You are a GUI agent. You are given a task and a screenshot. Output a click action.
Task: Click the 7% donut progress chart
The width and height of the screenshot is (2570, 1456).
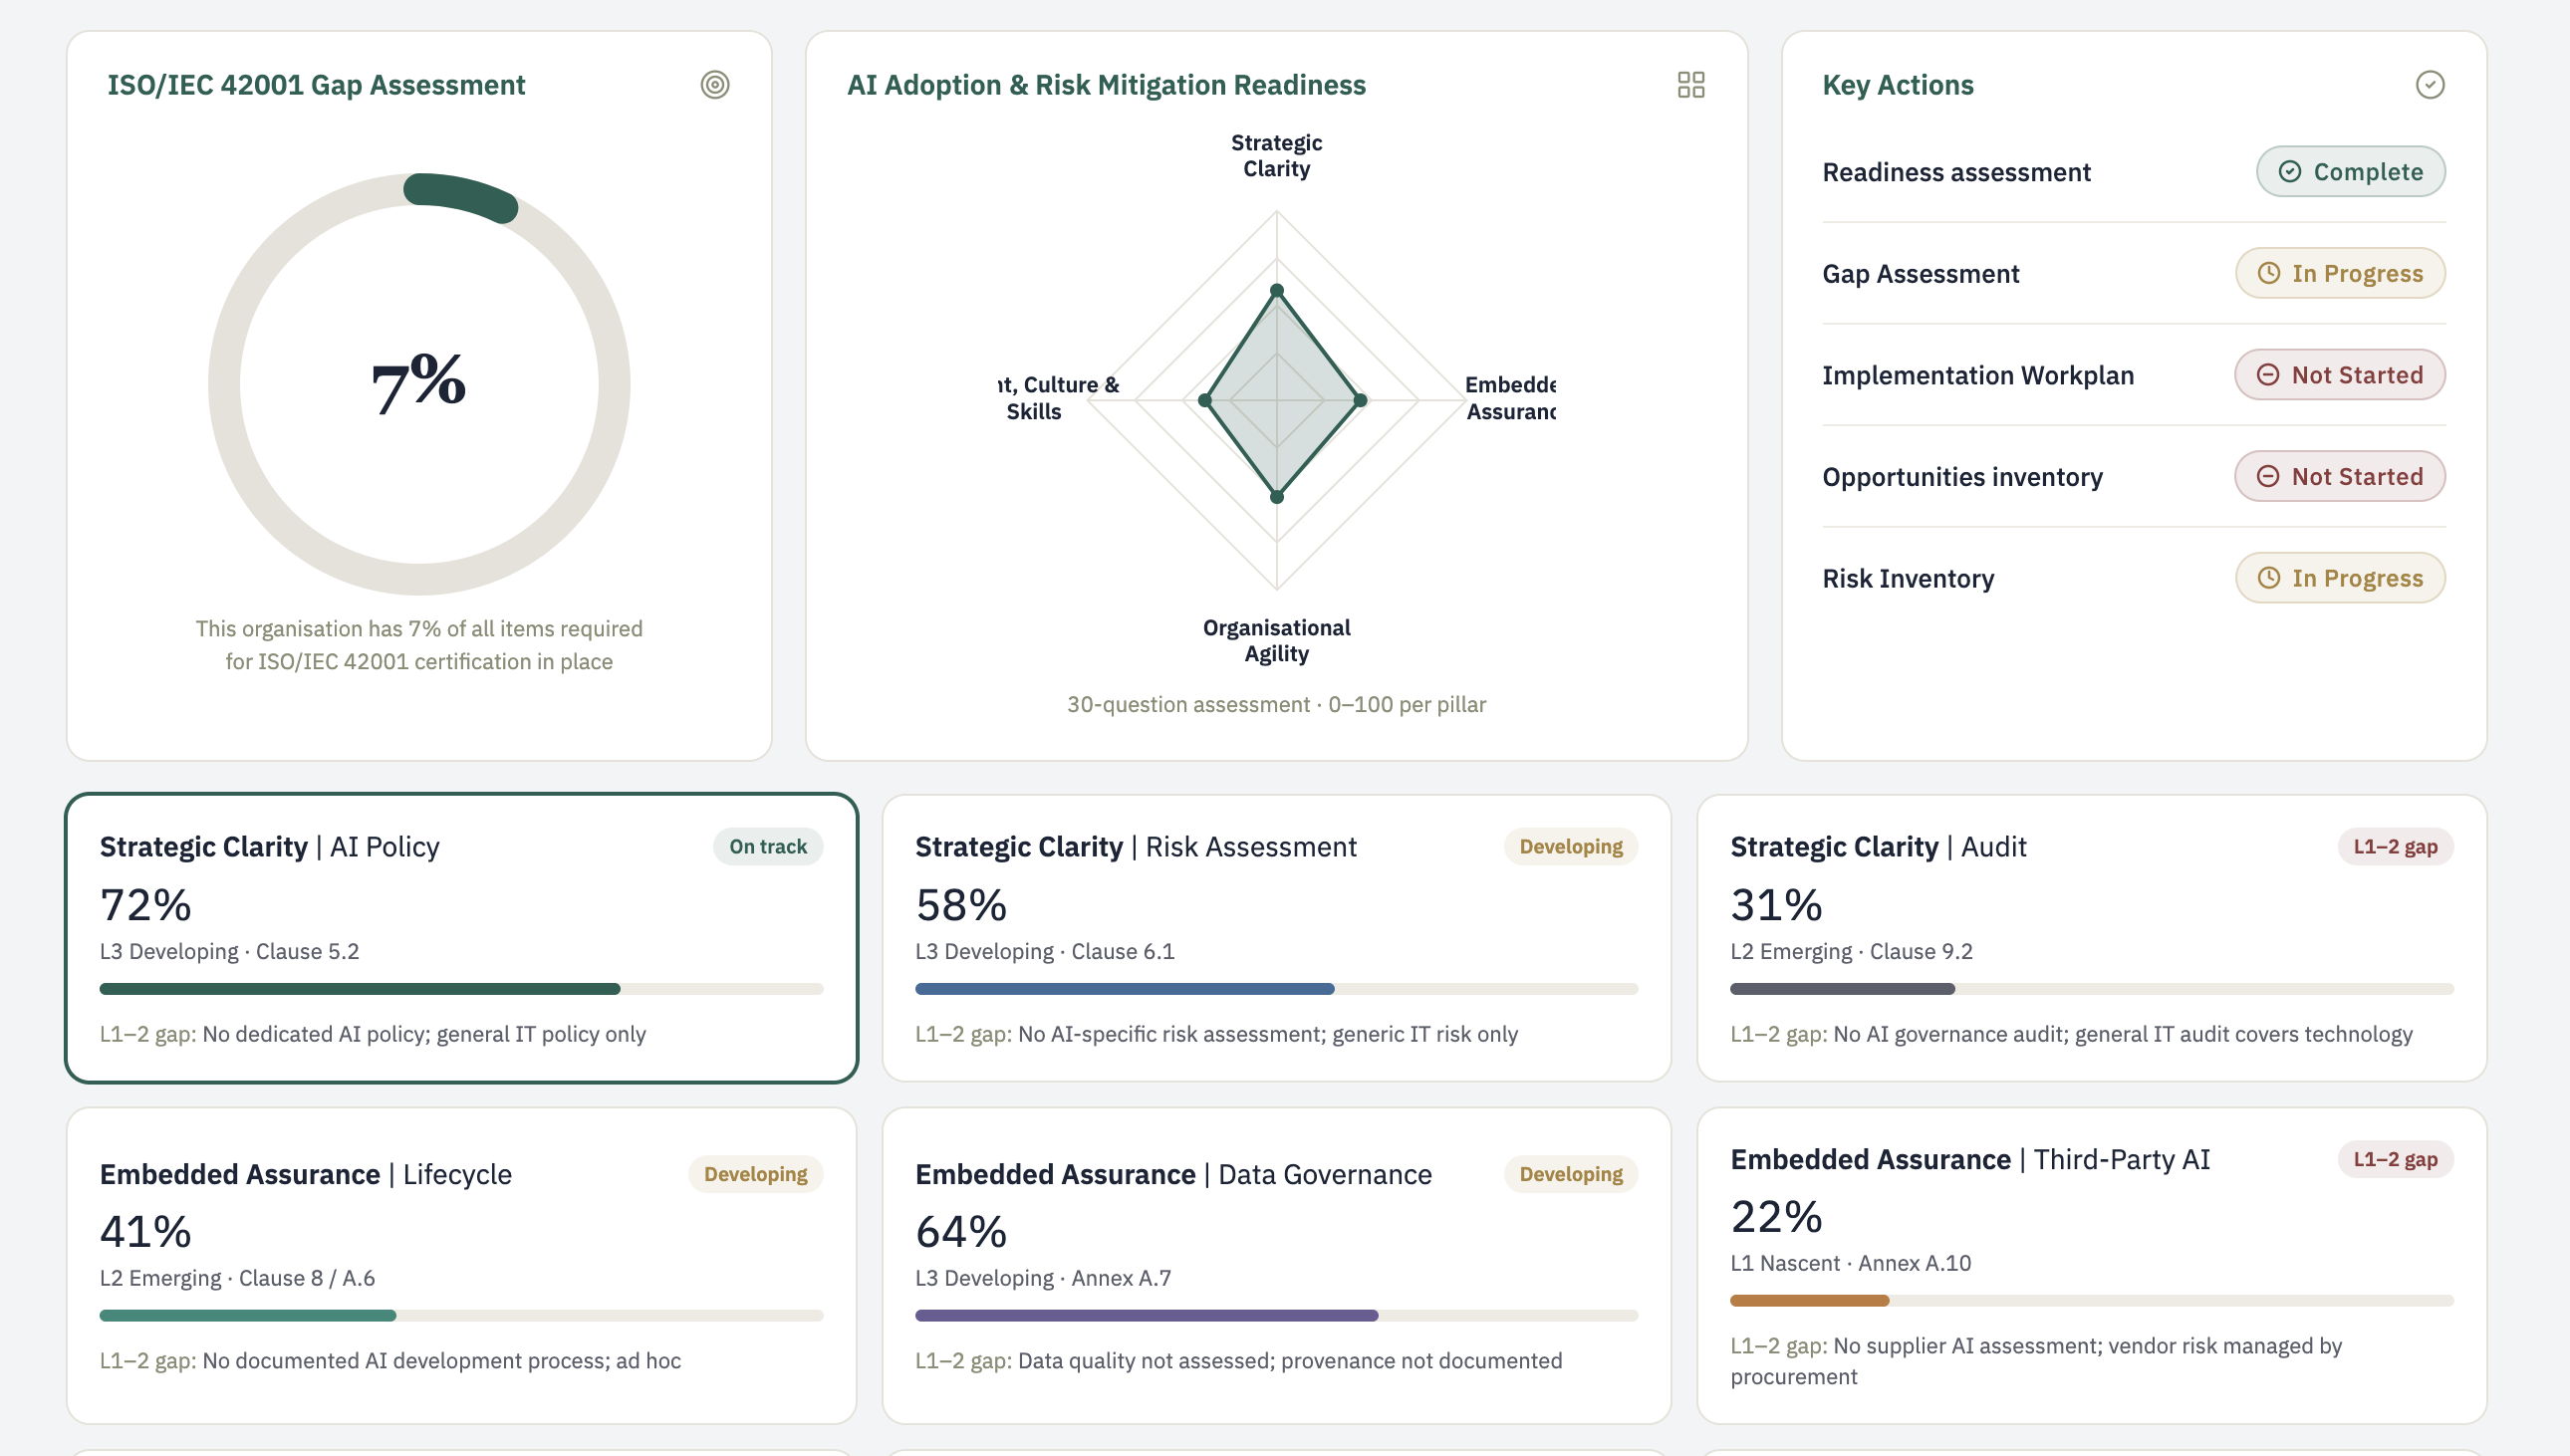[419, 384]
